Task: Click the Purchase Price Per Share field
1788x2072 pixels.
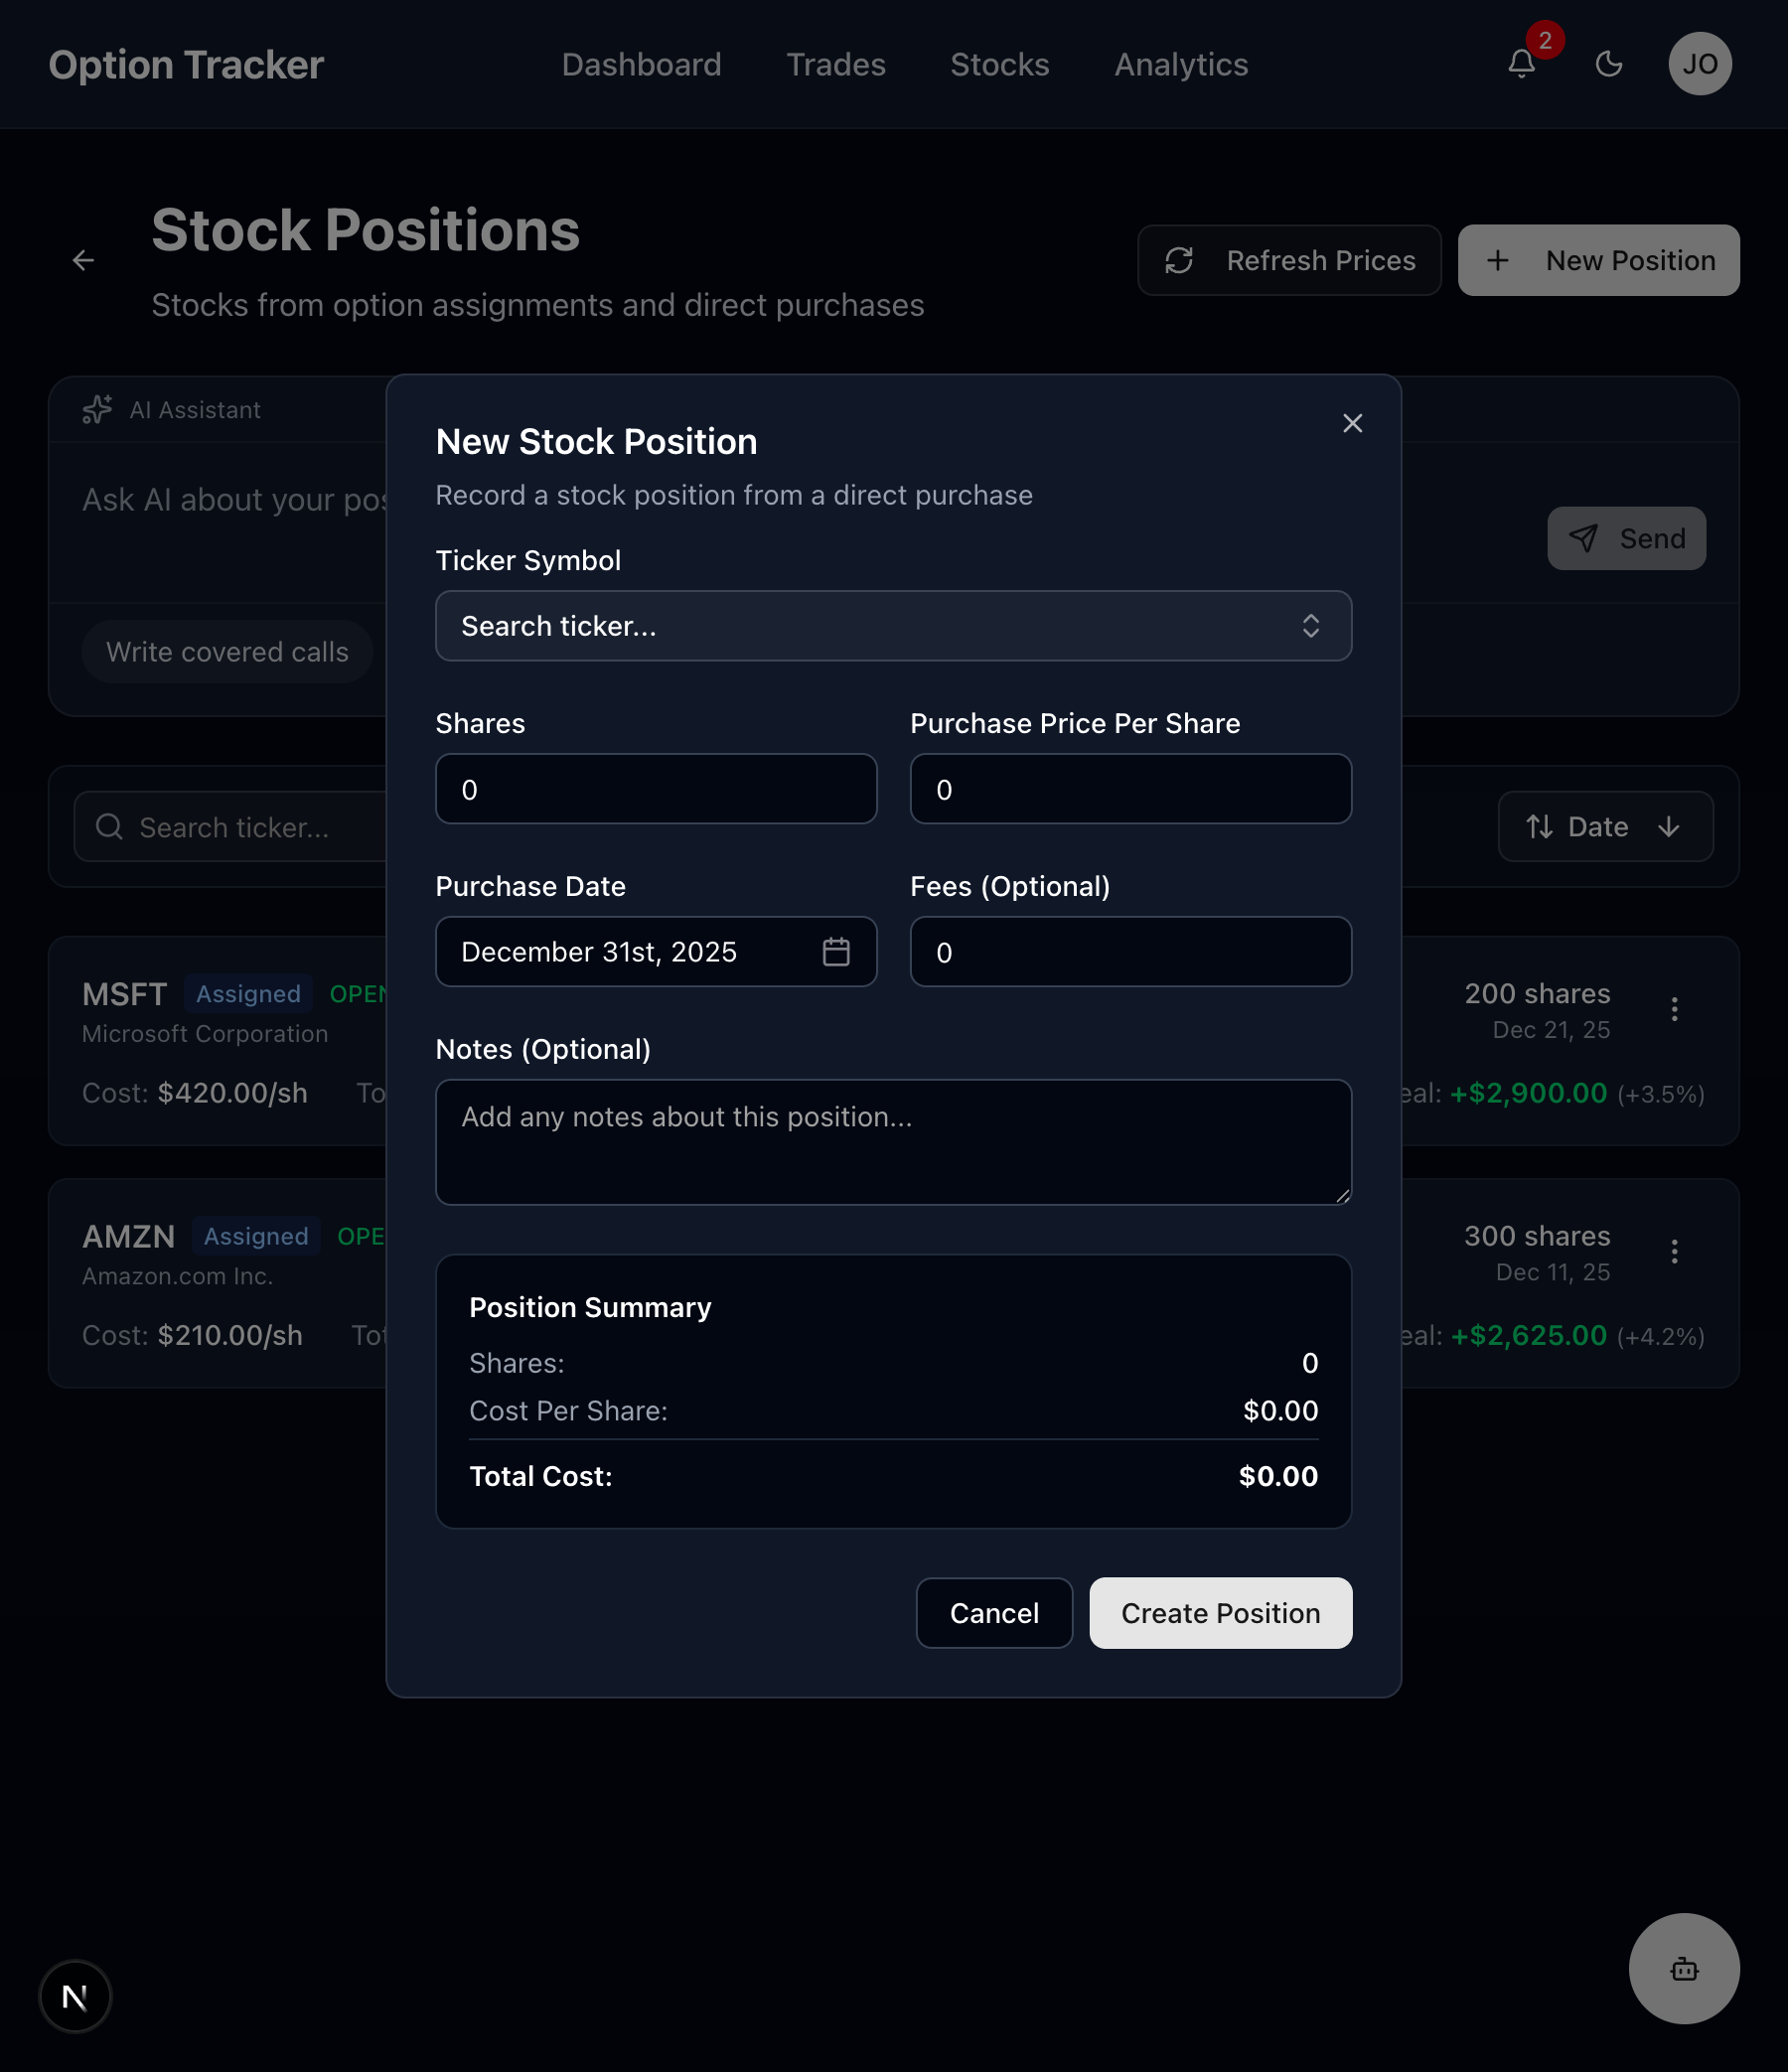Action: pyautogui.click(x=1130, y=790)
